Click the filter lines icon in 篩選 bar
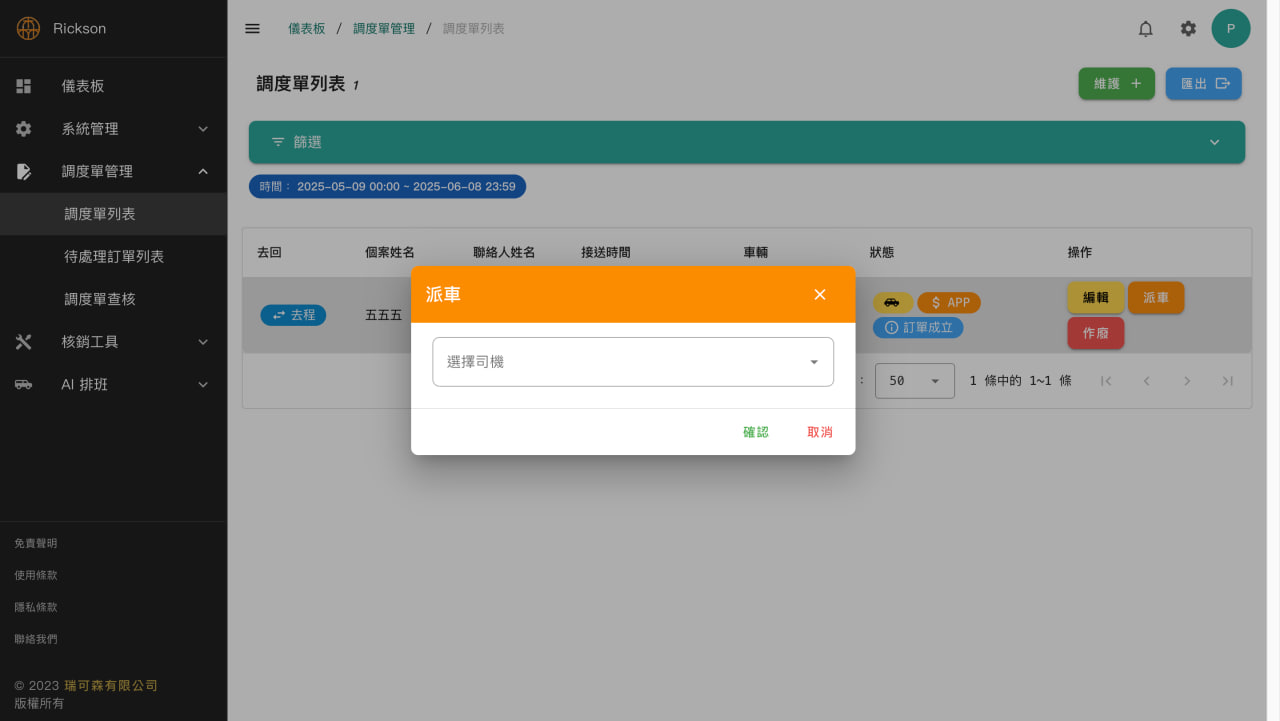Image resolution: width=1280 pixels, height=721 pixels. coord(278,142)
